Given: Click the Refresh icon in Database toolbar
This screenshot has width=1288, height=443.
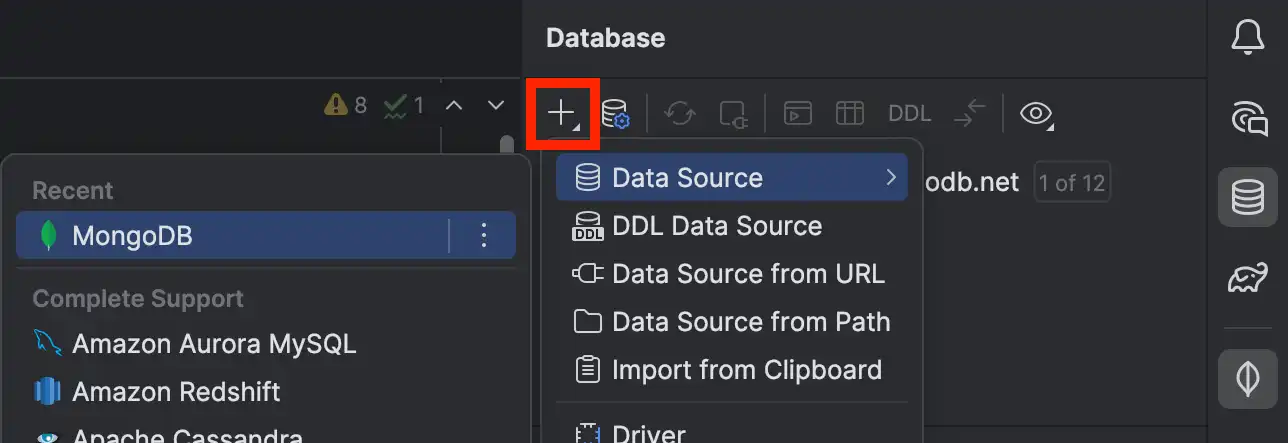Looking at the screenshot, I should (x=680, y=113).
